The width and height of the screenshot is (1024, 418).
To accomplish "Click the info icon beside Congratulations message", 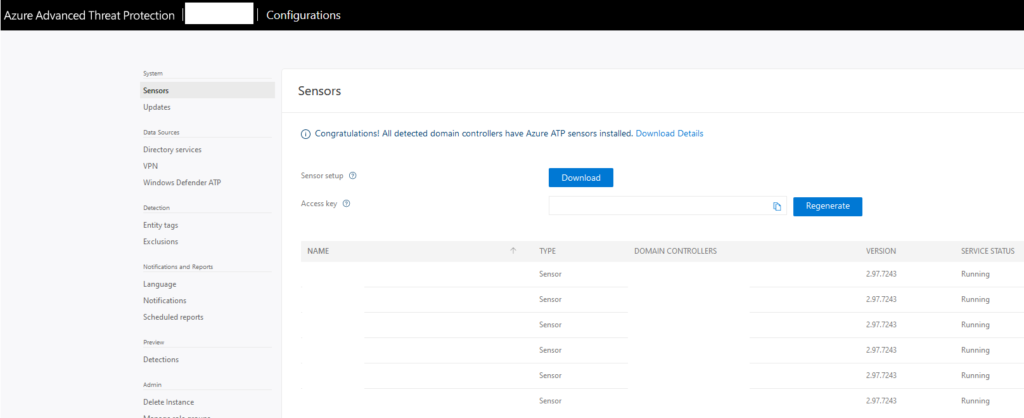I will (305, 134).
